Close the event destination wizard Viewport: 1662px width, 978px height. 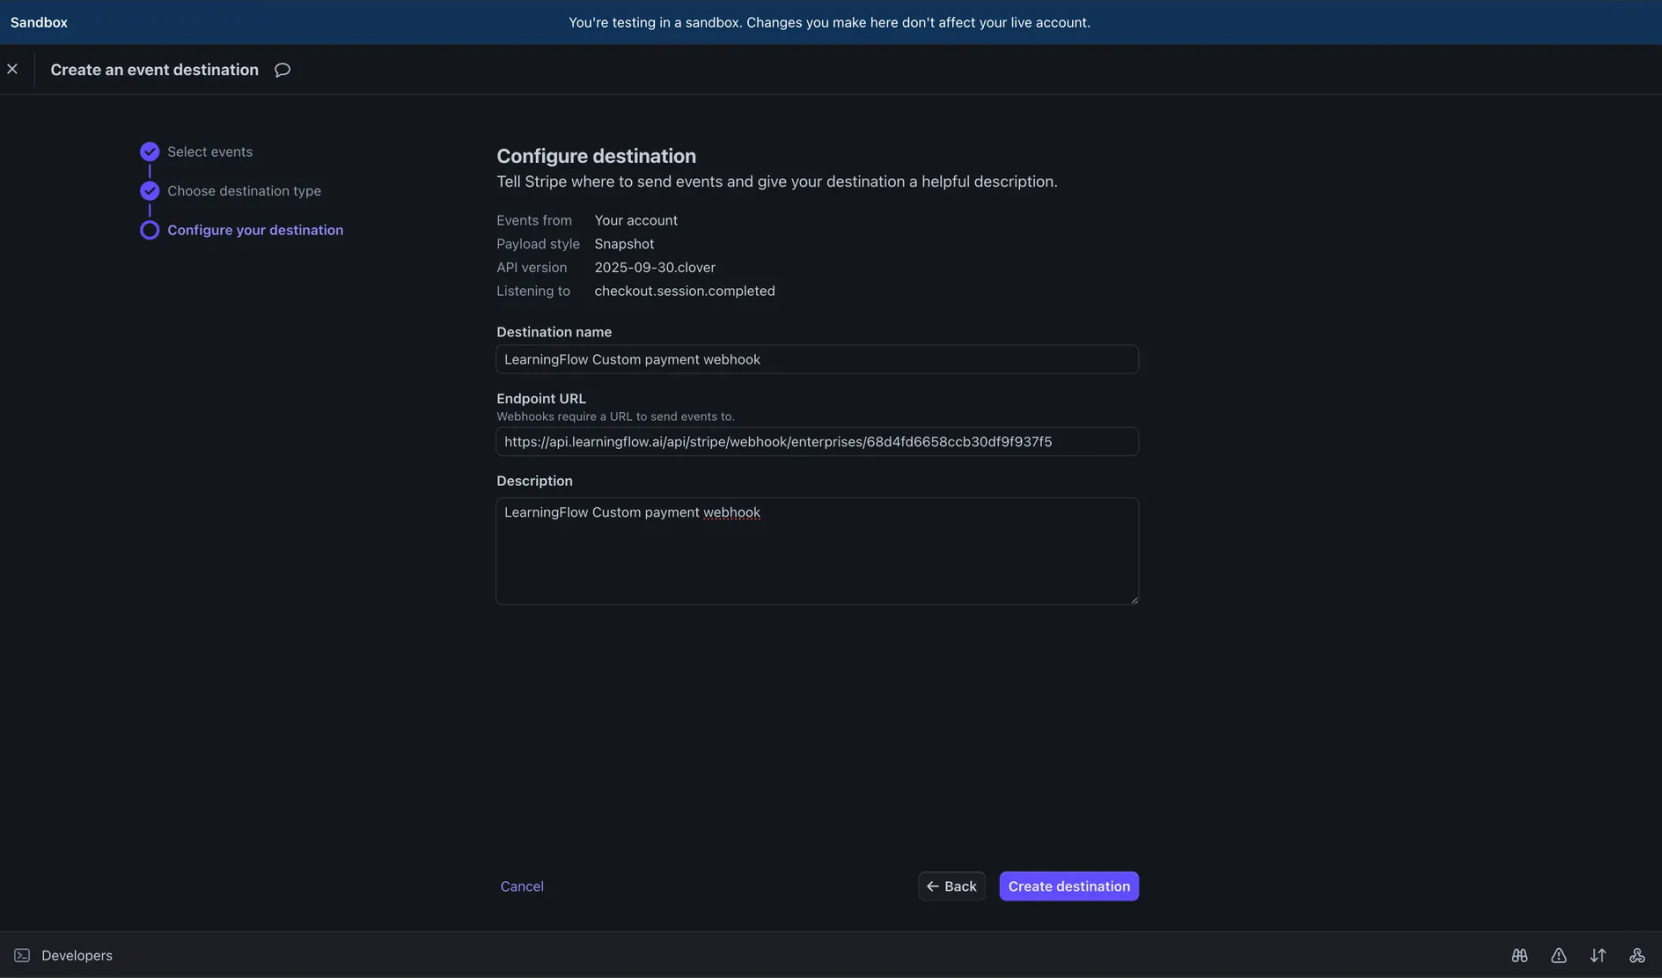(13, 68)
